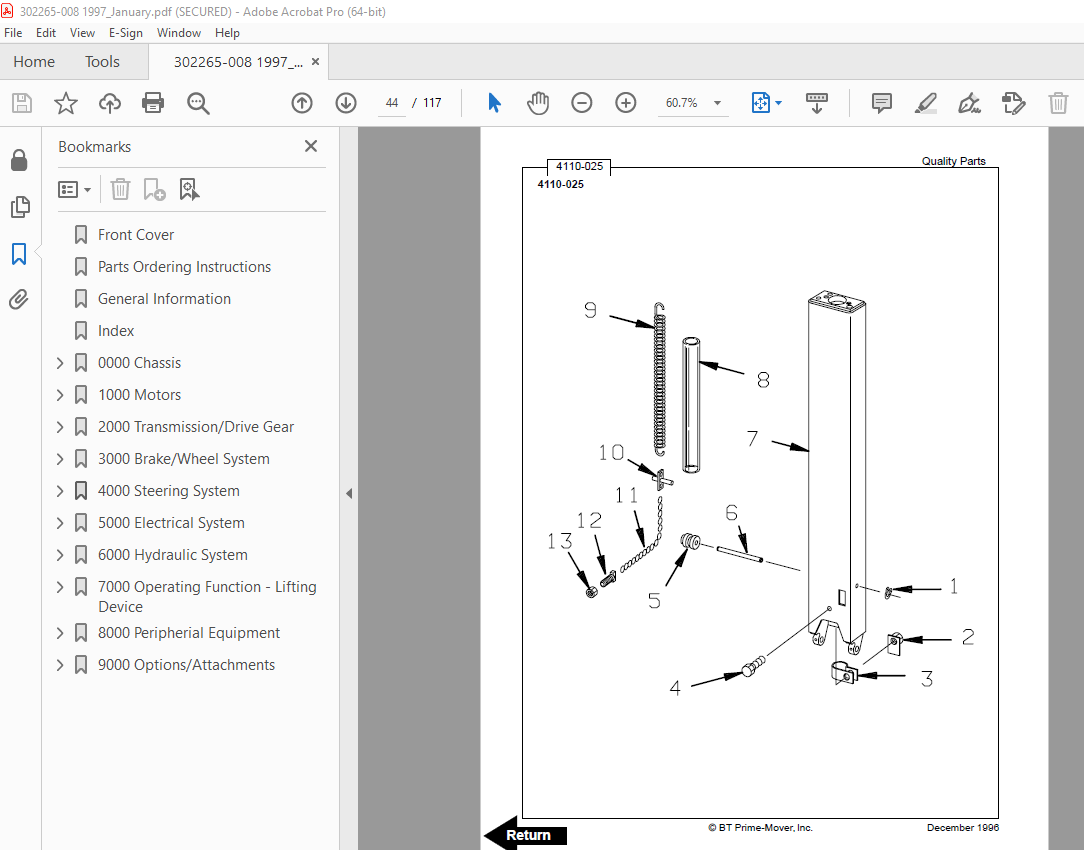Screen dimensions: 1084x850
Task: Select the 302265-008 1997 document tab
Action: pyautogui.click(x=238, y=62)
